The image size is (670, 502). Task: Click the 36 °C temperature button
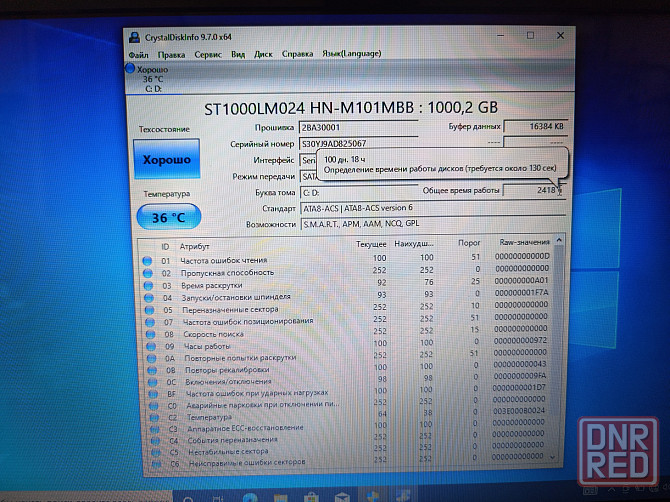pyautogui.click(x=168, y=217)
